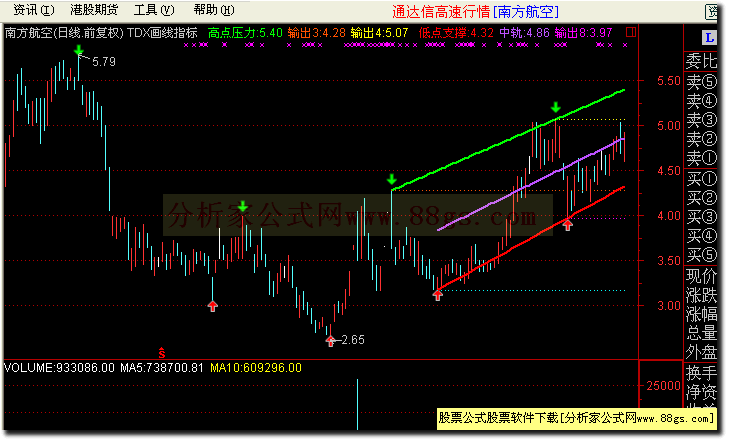Open the 资讯(I) menu
The image size is (729, 441).
pos(33,10)
